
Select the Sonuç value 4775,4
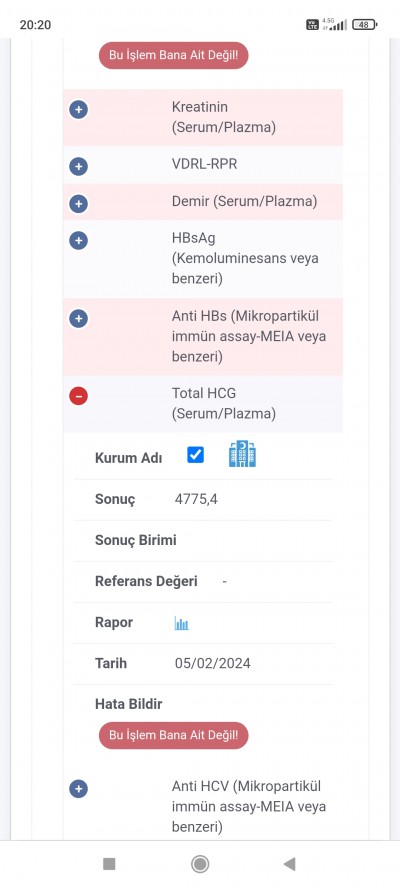click(x=196, y=500)
